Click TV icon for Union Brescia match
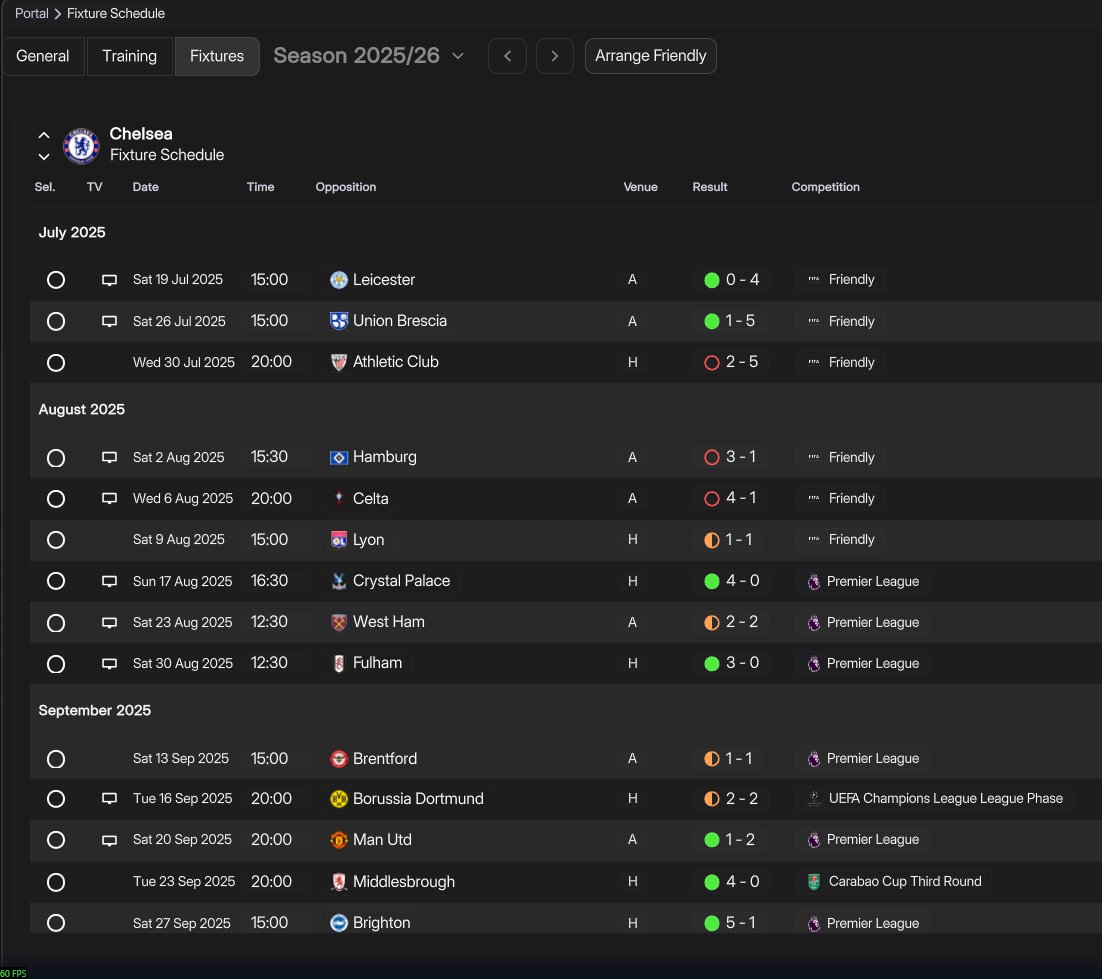 pyautogui.click(x=109, y=321)
